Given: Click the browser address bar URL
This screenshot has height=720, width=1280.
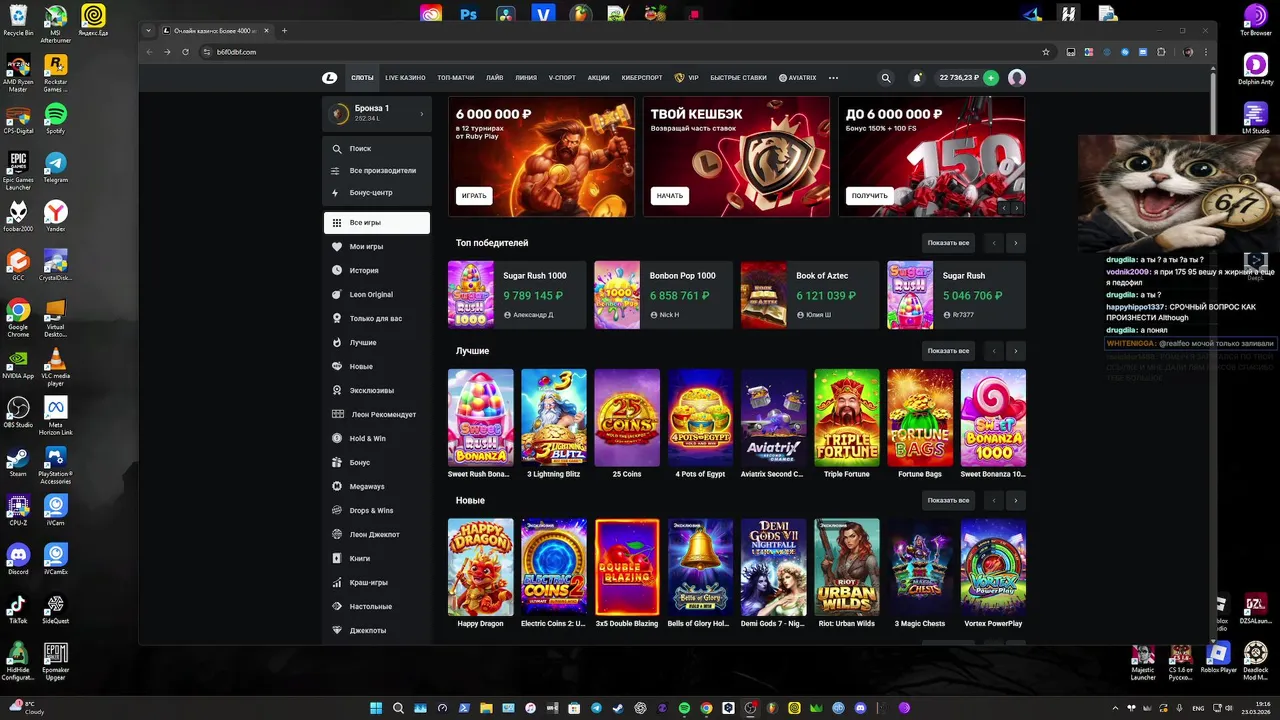Looking at the screenshot, I should 237,52.
